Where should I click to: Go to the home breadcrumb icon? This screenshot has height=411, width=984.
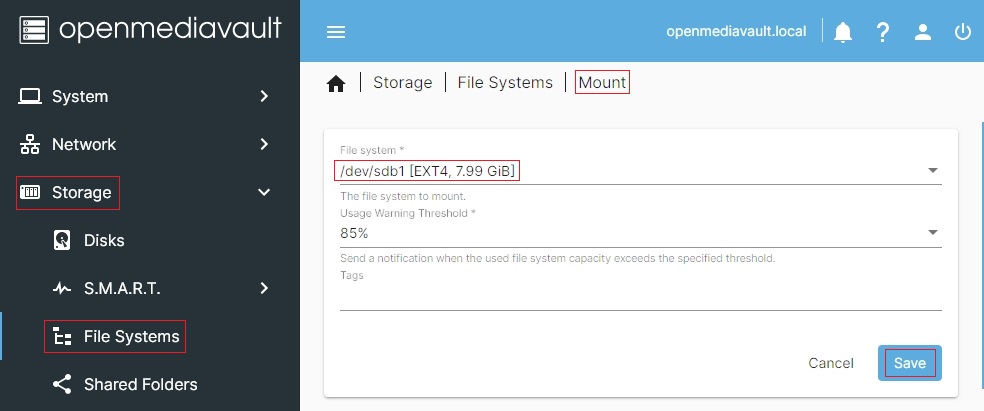[x=336, y=83]
